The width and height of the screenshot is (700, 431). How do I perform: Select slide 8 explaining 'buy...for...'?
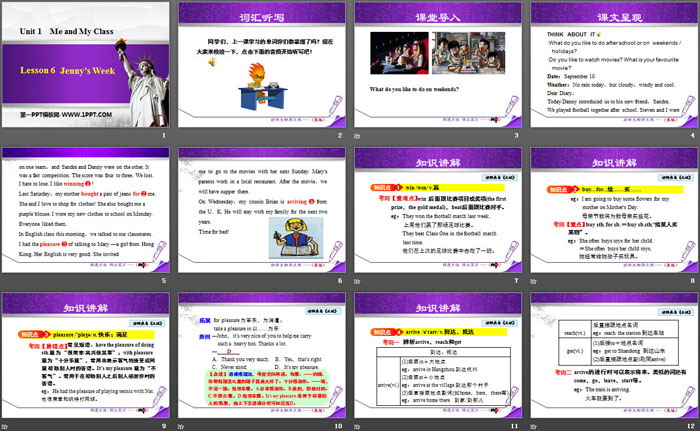(x=614, y=210)
